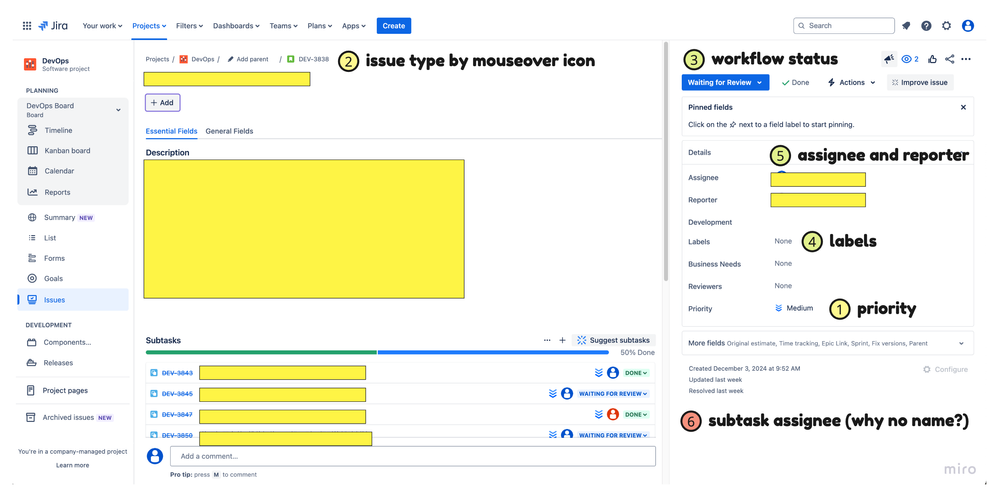Click the pencil icon beside Add parent
Screen dimensions: 999x497
(x=231, y=59)
